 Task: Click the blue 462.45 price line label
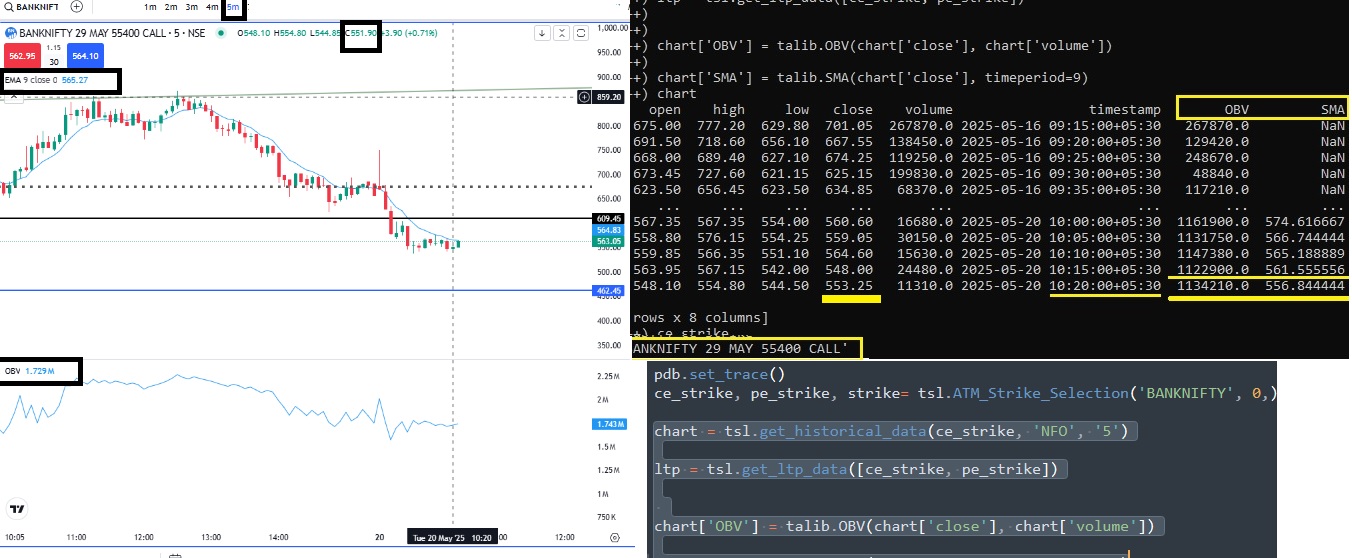(x=610, y=291)
